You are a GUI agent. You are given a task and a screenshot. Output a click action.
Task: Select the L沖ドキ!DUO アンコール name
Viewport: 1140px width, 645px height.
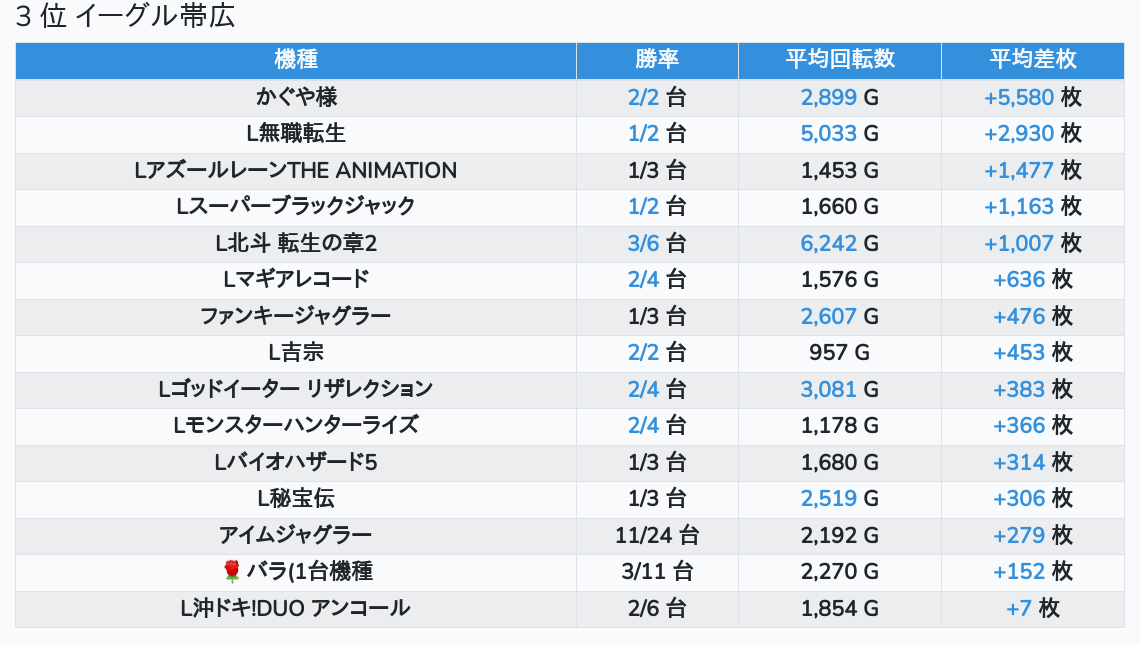click(x=296, y=608)
